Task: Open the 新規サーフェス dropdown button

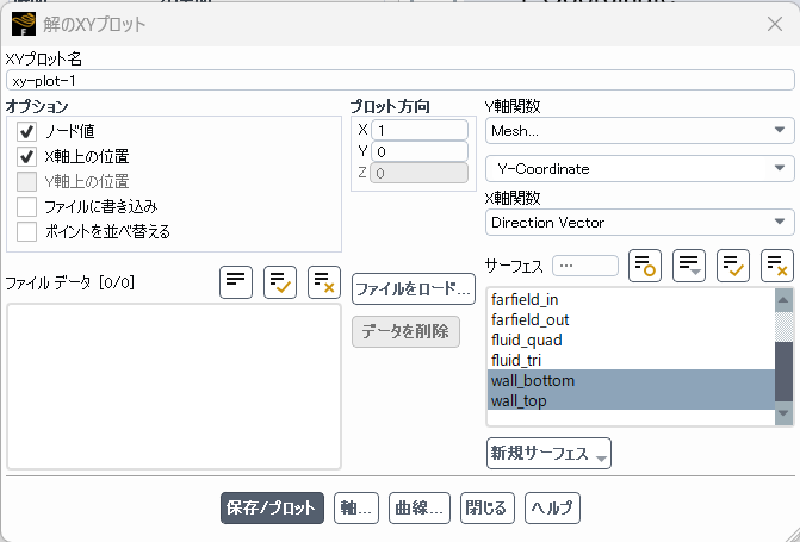Action: 548,454
